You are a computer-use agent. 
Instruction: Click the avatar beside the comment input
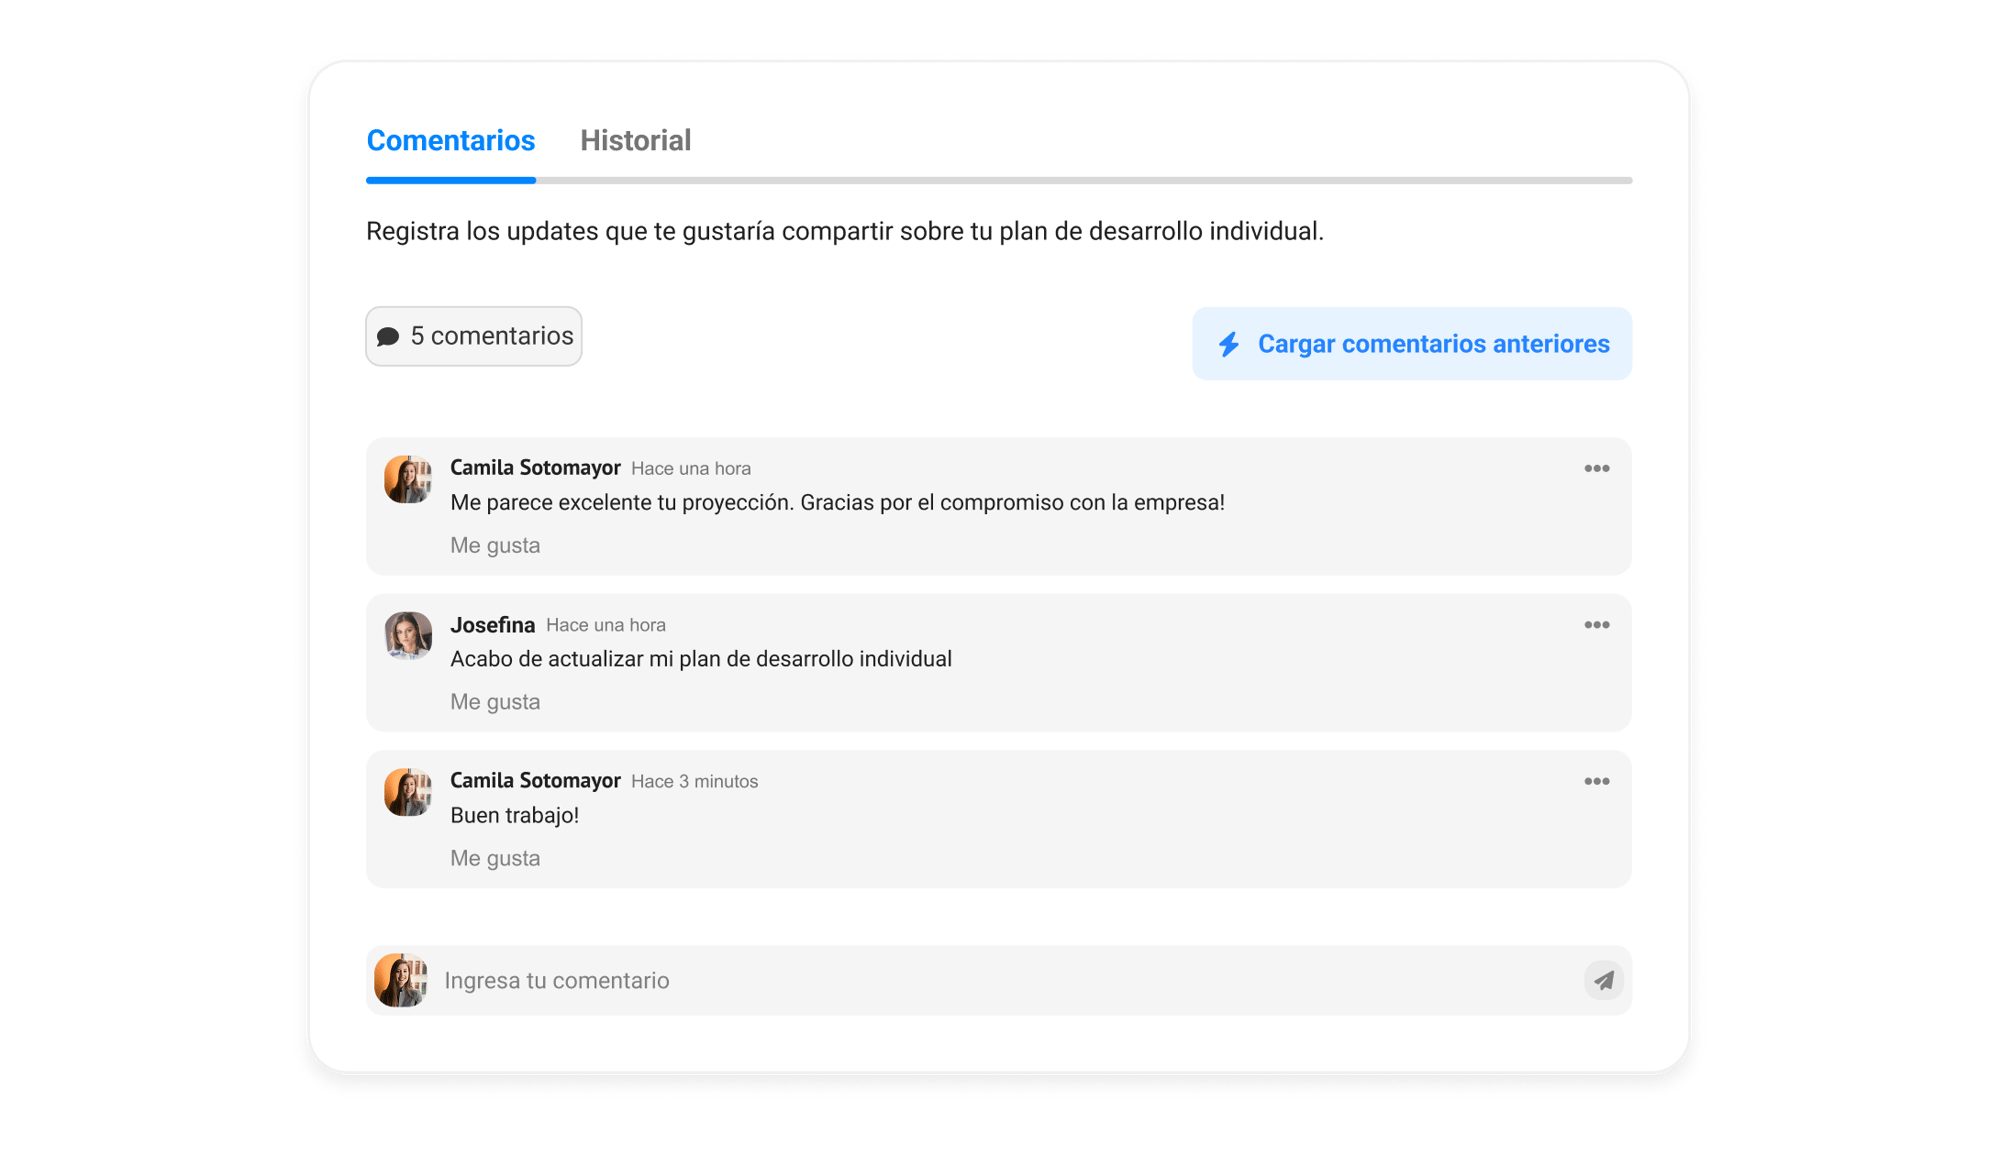401,980
